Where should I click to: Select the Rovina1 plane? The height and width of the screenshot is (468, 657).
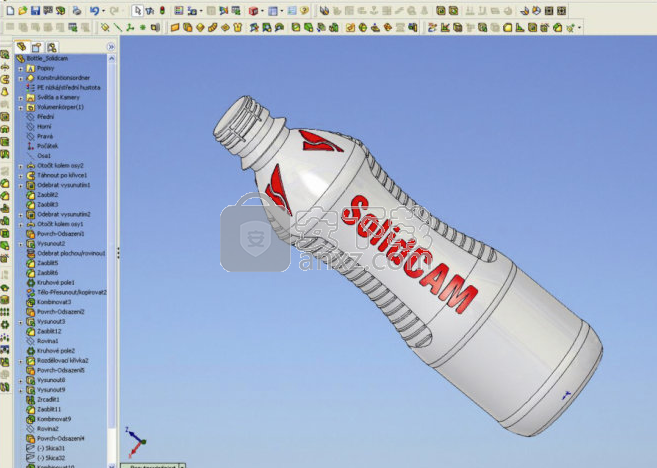(x=47, y=341)
